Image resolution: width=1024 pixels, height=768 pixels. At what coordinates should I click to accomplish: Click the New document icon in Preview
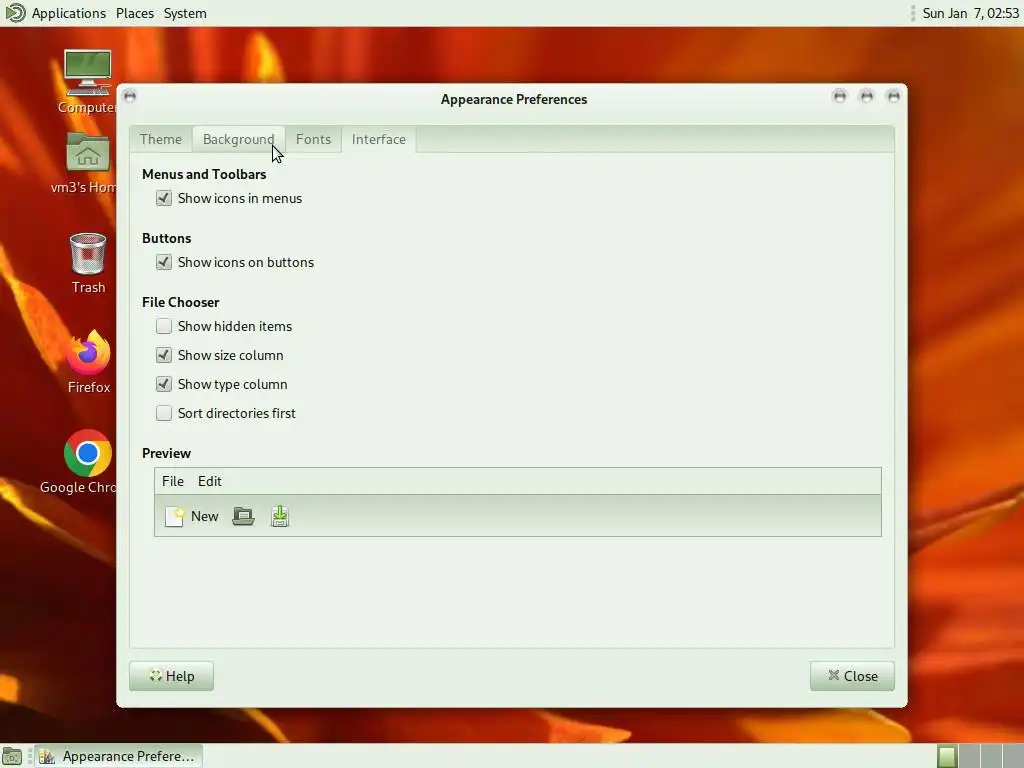click(x=174, y=516)
